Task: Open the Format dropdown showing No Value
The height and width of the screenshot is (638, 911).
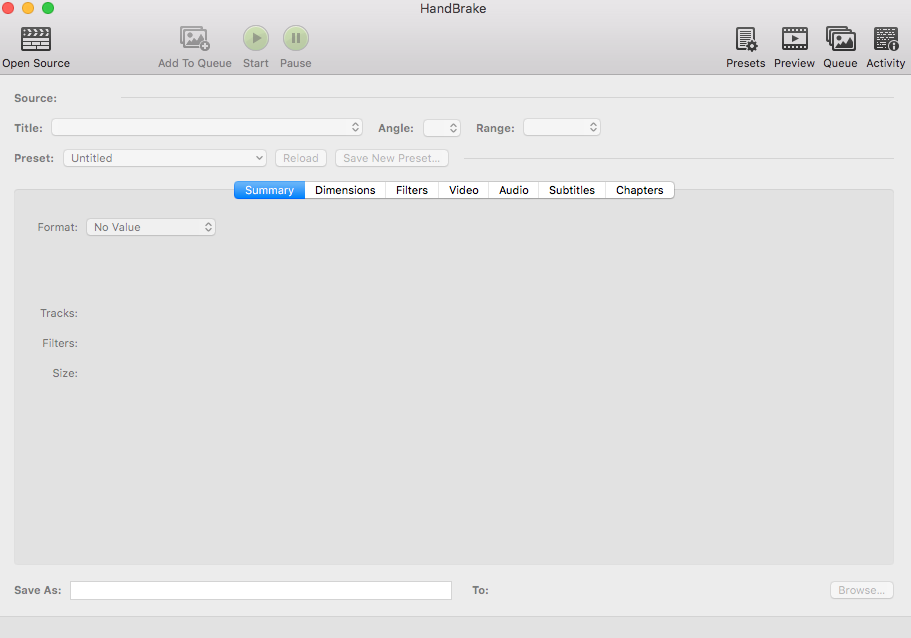Action: coord(151,227)
